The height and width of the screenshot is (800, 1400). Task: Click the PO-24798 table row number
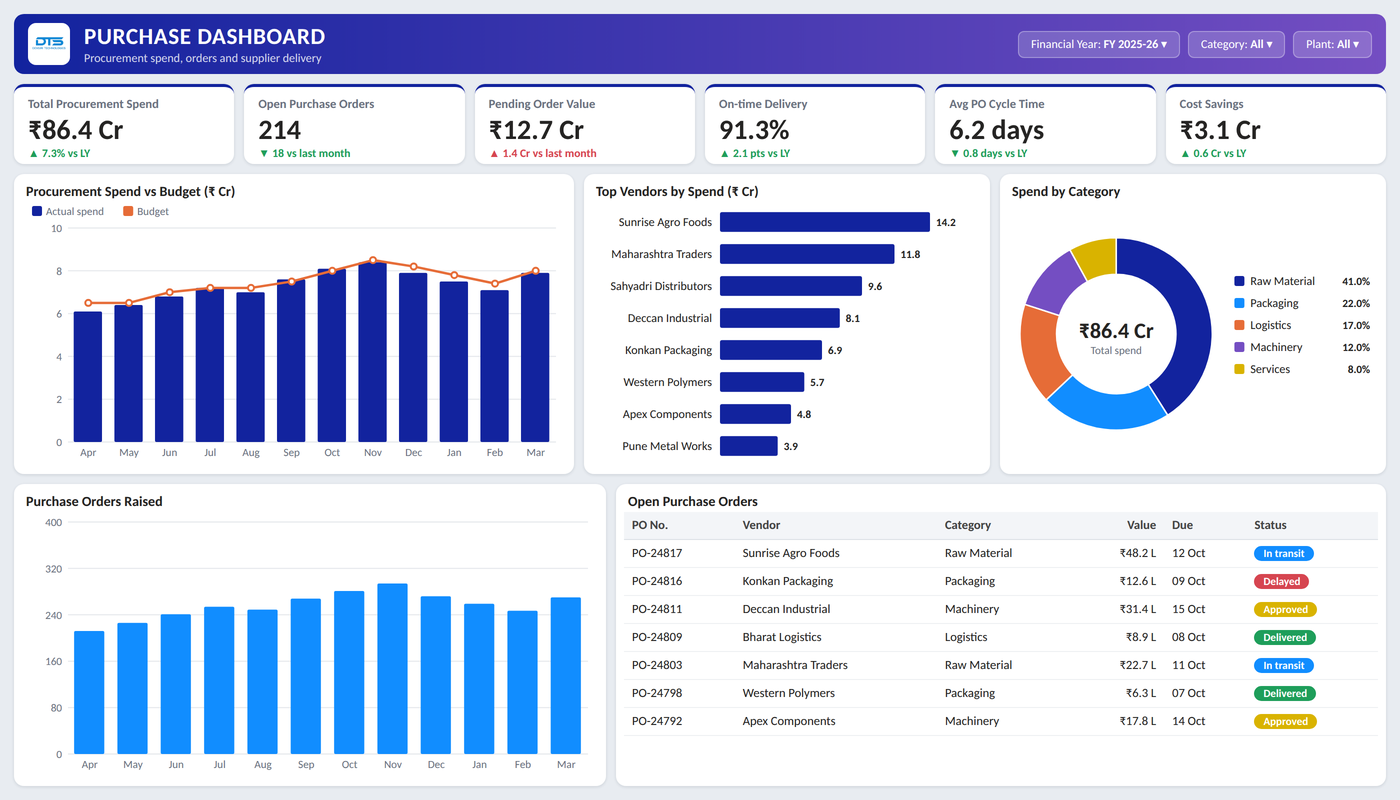coord(657,693)
